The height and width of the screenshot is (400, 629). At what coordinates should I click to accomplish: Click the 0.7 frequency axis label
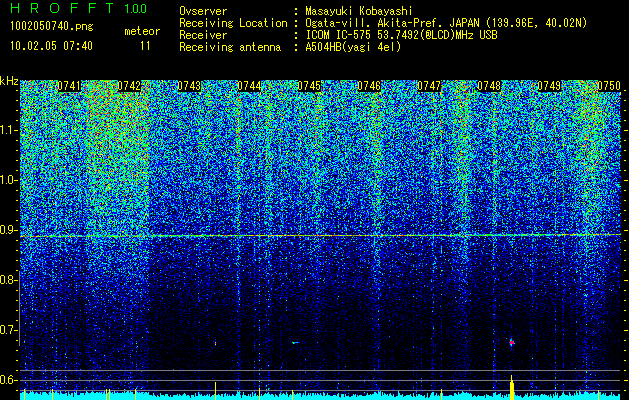coord(8,330)
